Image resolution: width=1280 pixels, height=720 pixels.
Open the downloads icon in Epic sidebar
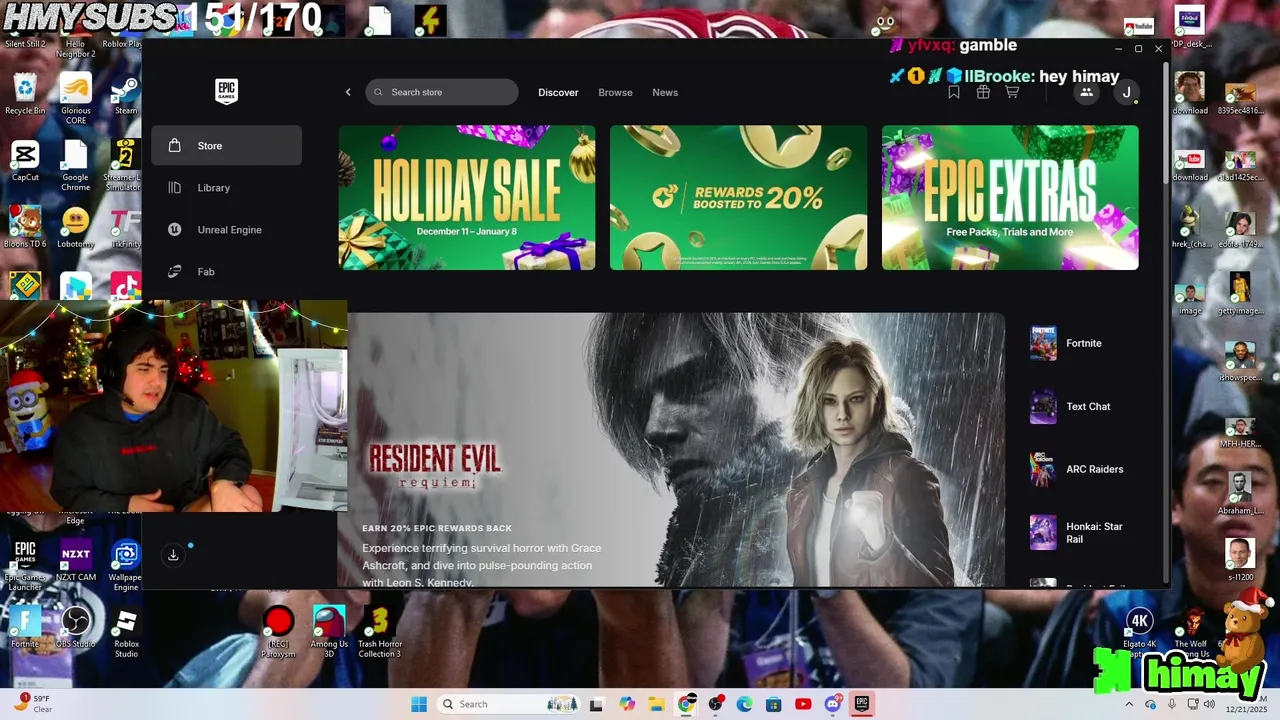tap(173, 555)
